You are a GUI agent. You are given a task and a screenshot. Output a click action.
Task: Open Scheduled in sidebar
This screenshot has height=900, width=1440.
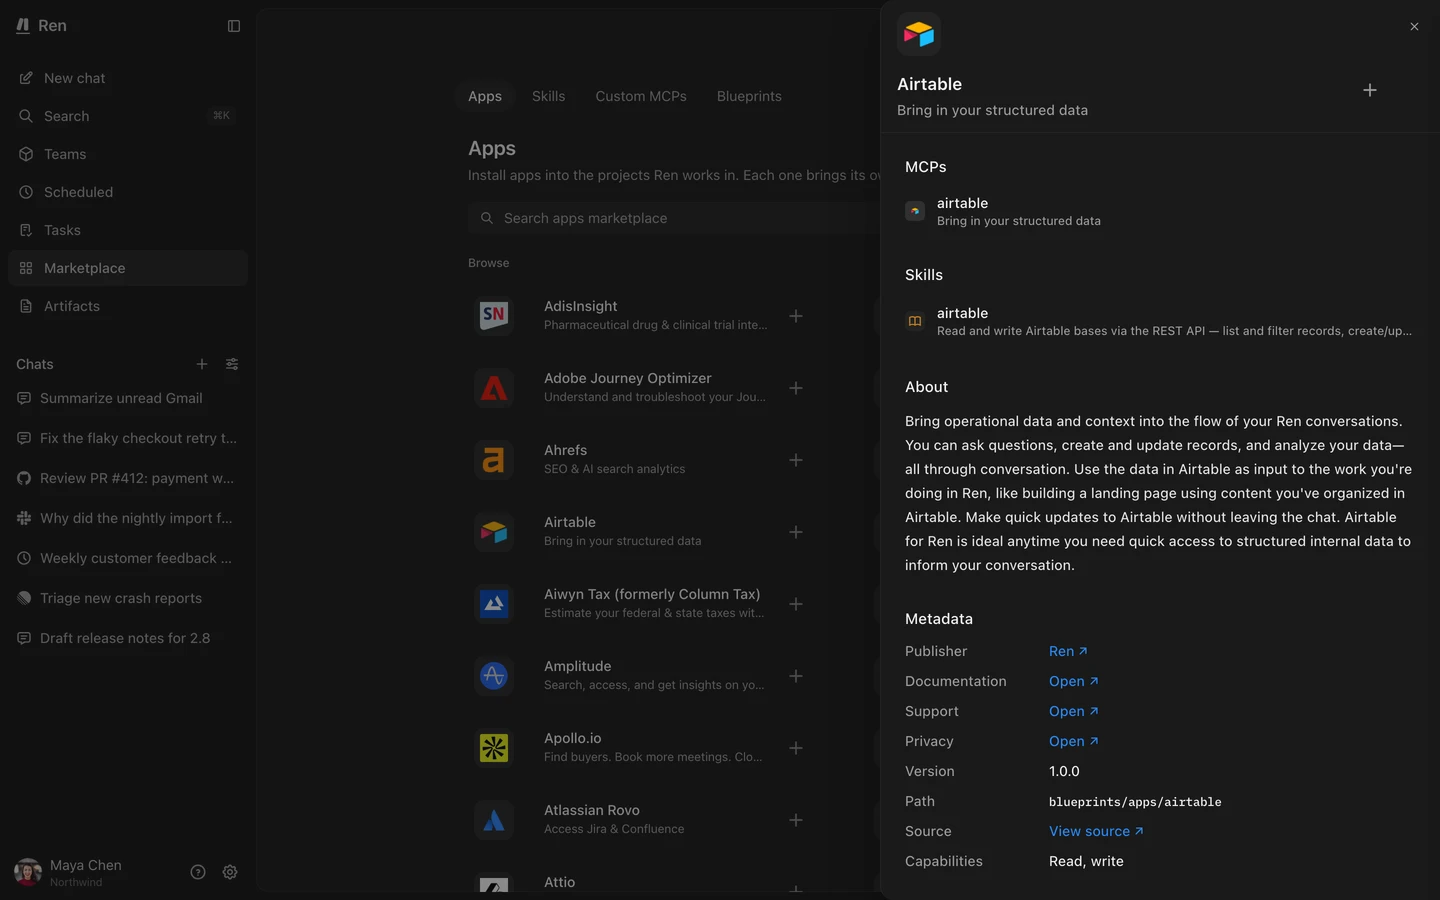(128, 192)
